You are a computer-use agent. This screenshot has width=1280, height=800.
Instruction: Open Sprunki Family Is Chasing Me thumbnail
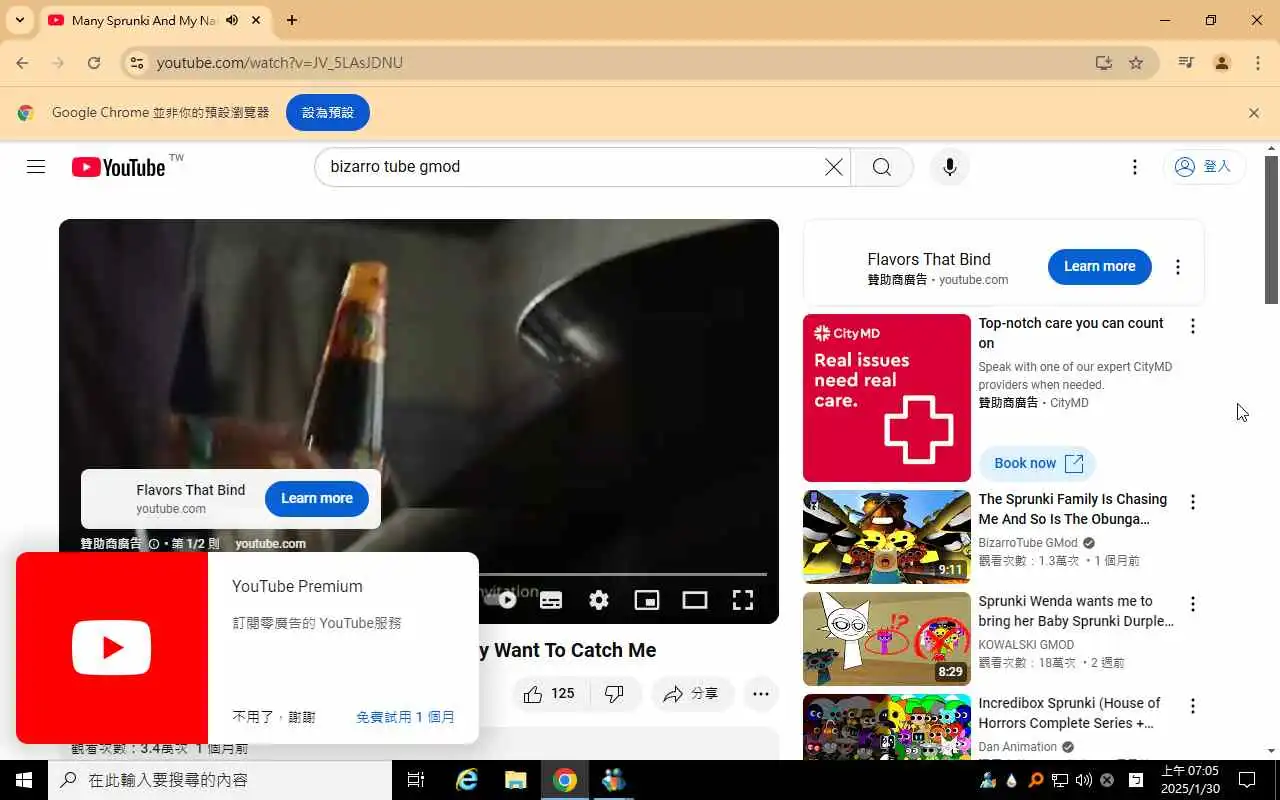(x=887, y=537)
